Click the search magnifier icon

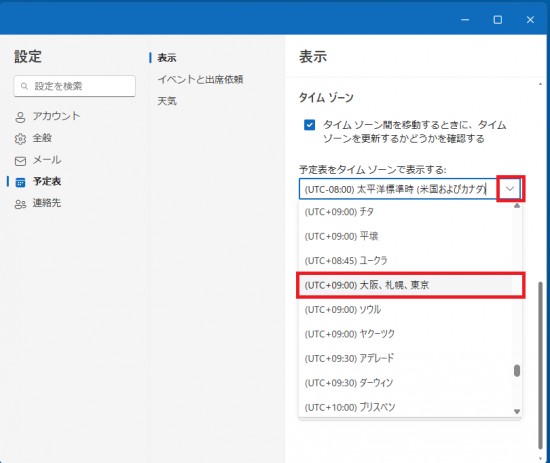coord(24,86)
